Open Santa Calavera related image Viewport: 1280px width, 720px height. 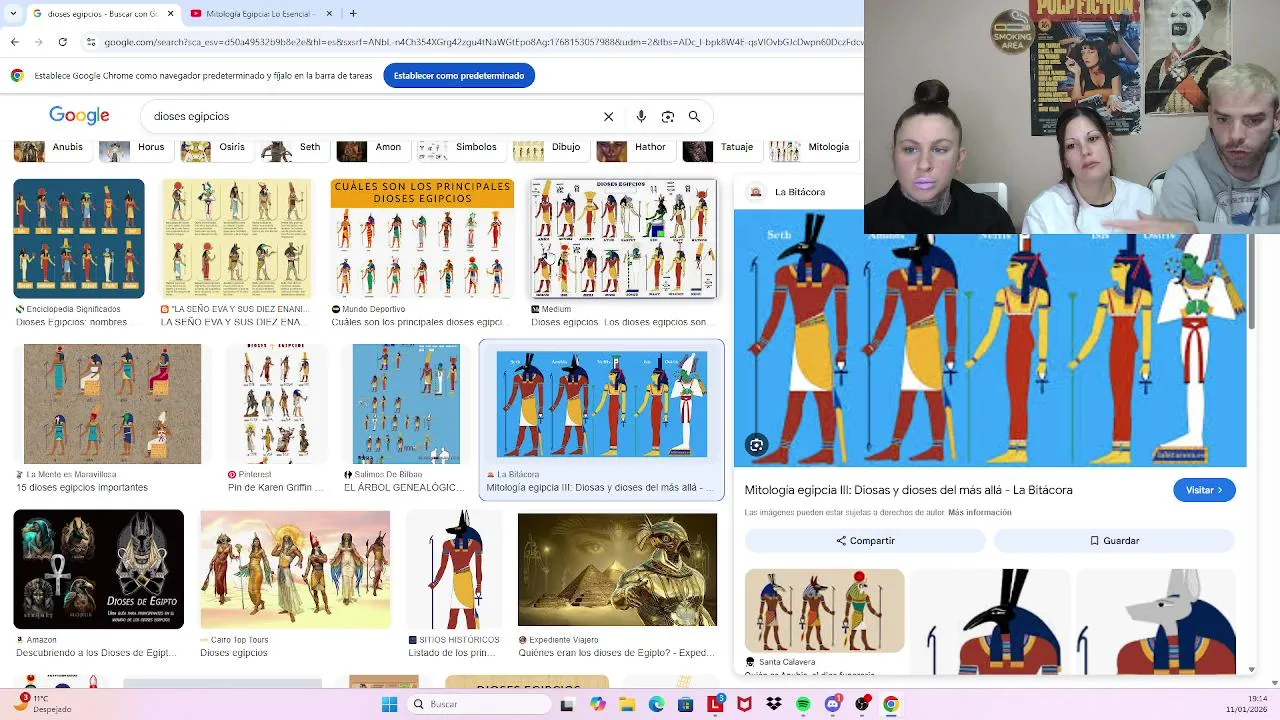(x=824, y=611)
